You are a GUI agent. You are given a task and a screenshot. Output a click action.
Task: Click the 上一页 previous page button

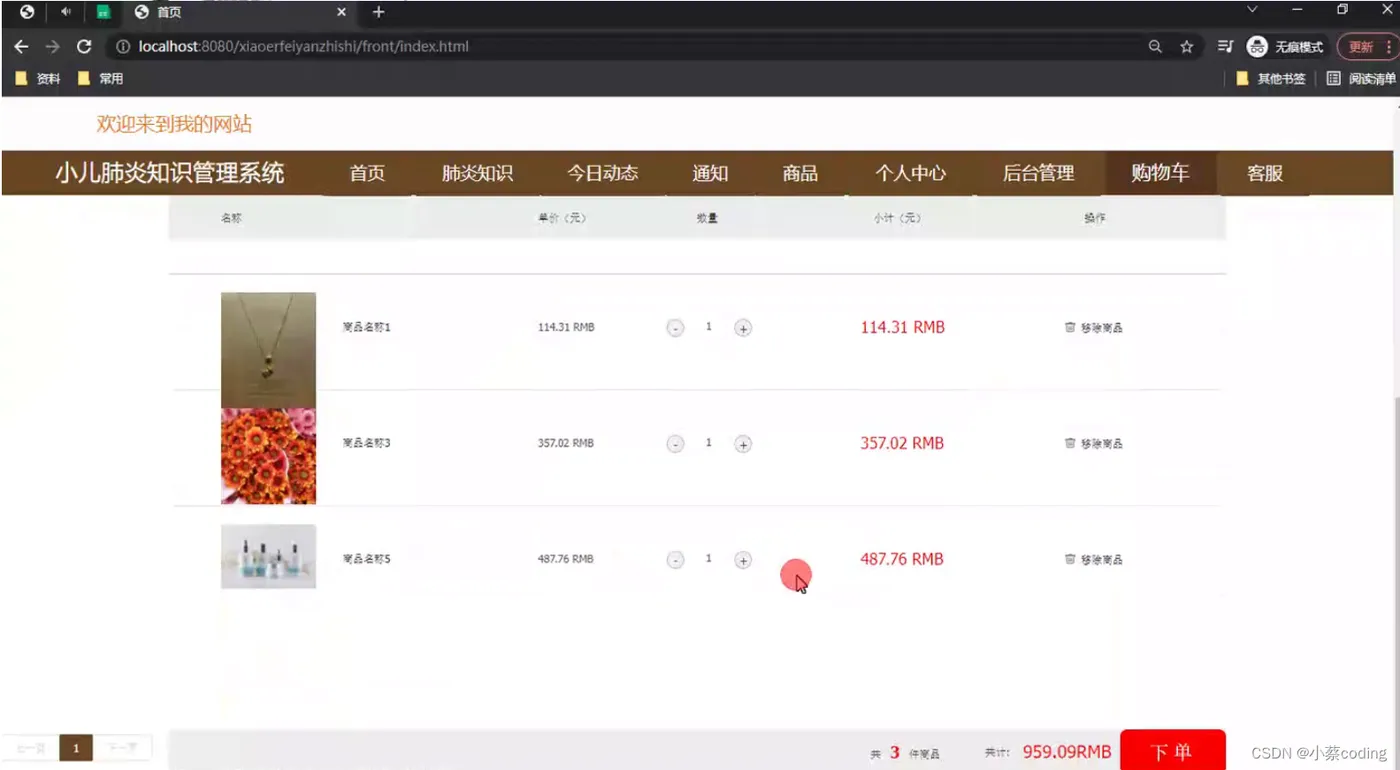[30, 748]
